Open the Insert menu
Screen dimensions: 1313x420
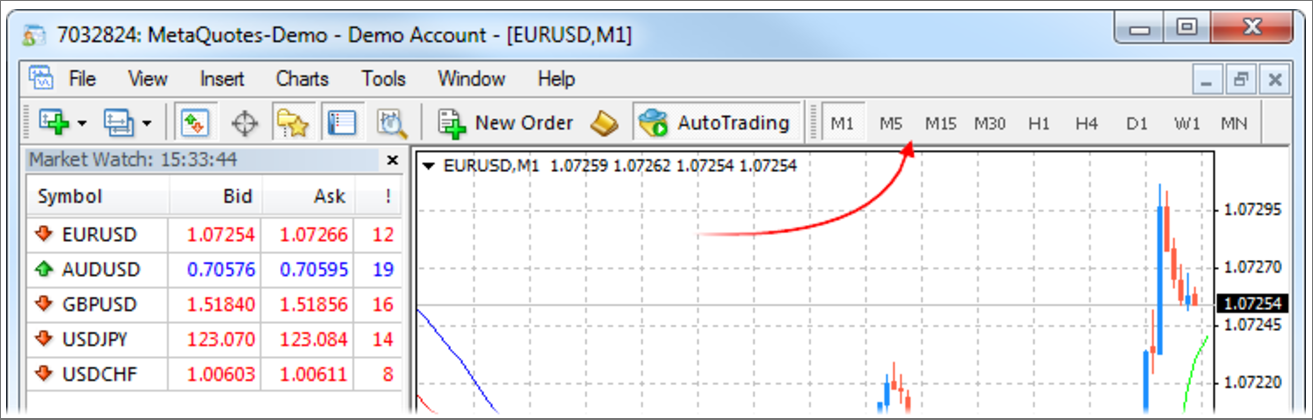[222, 78]
